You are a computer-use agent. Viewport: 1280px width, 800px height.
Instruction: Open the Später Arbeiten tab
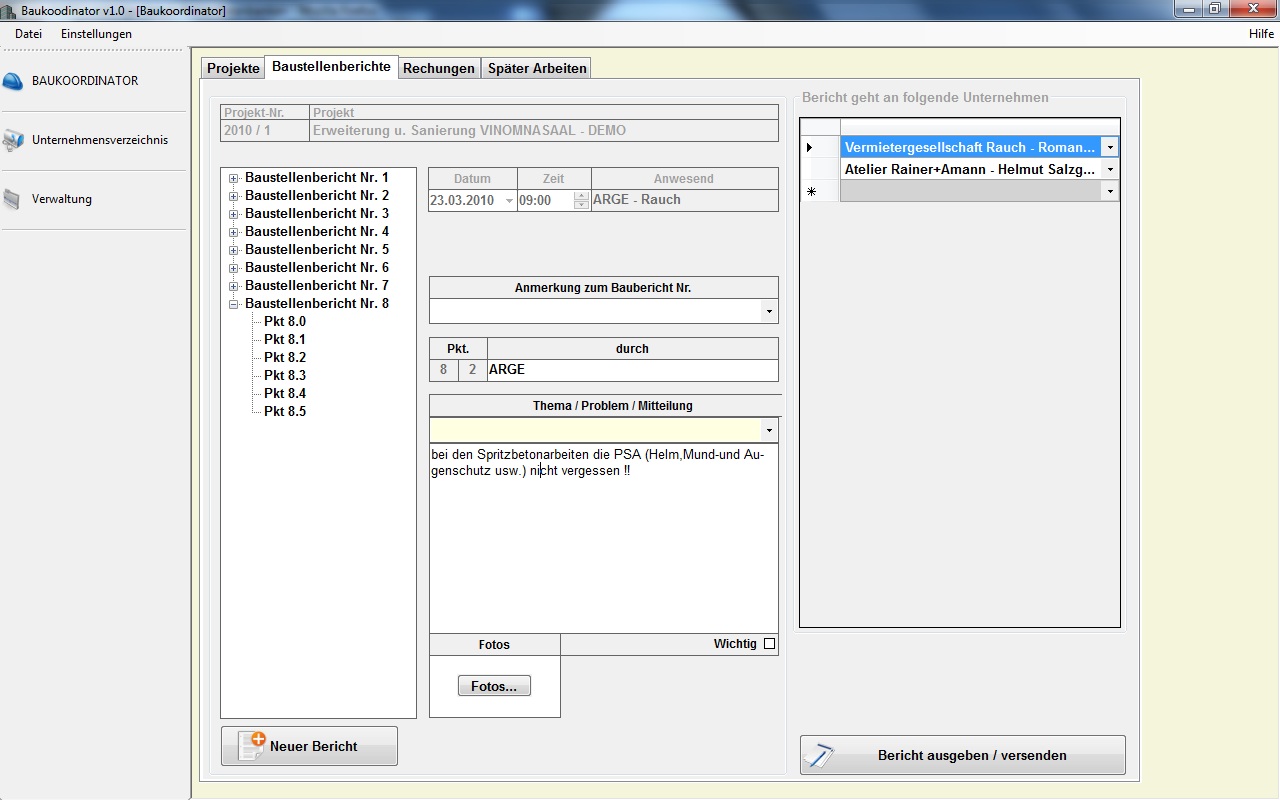point(537,69)
